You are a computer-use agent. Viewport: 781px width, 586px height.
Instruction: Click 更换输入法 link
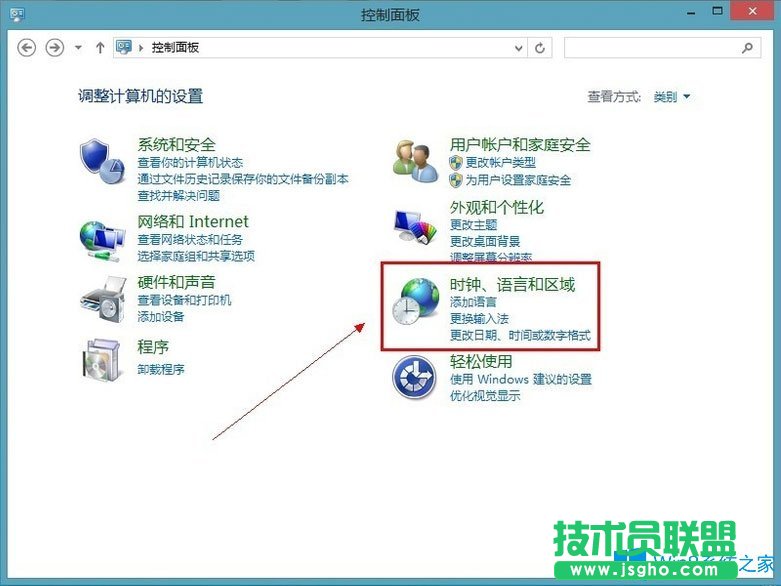point(479,319)
